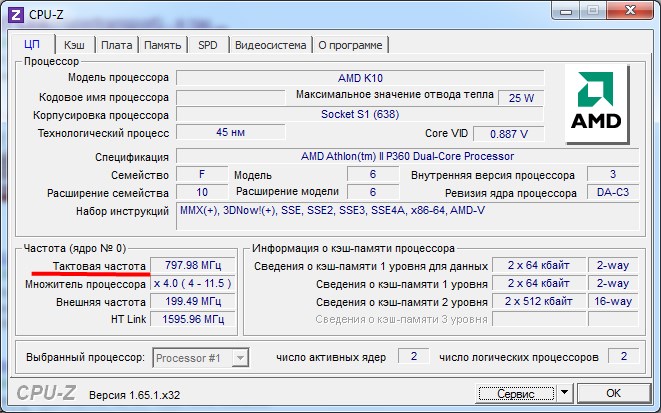Click the 199.49 МГц external frequency
The height and width of the screenshot is (413, 661).
coord(193,301)
